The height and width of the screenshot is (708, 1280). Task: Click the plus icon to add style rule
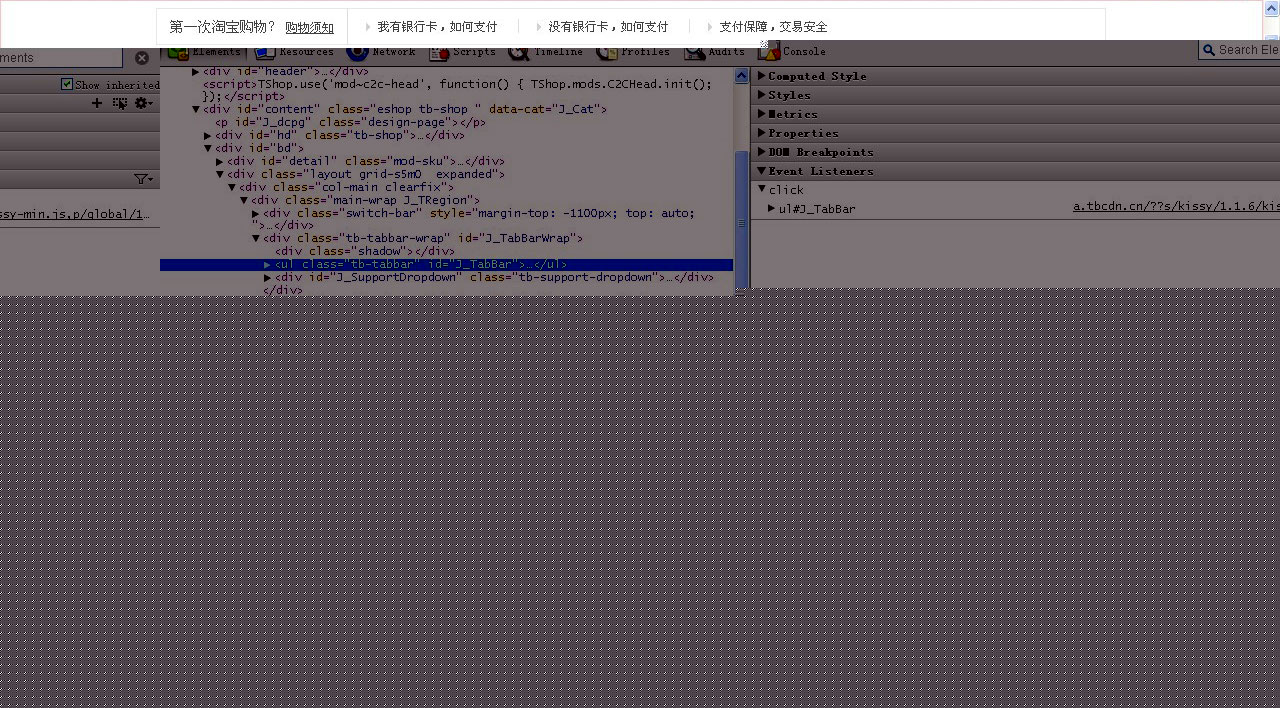click(96, 103)
